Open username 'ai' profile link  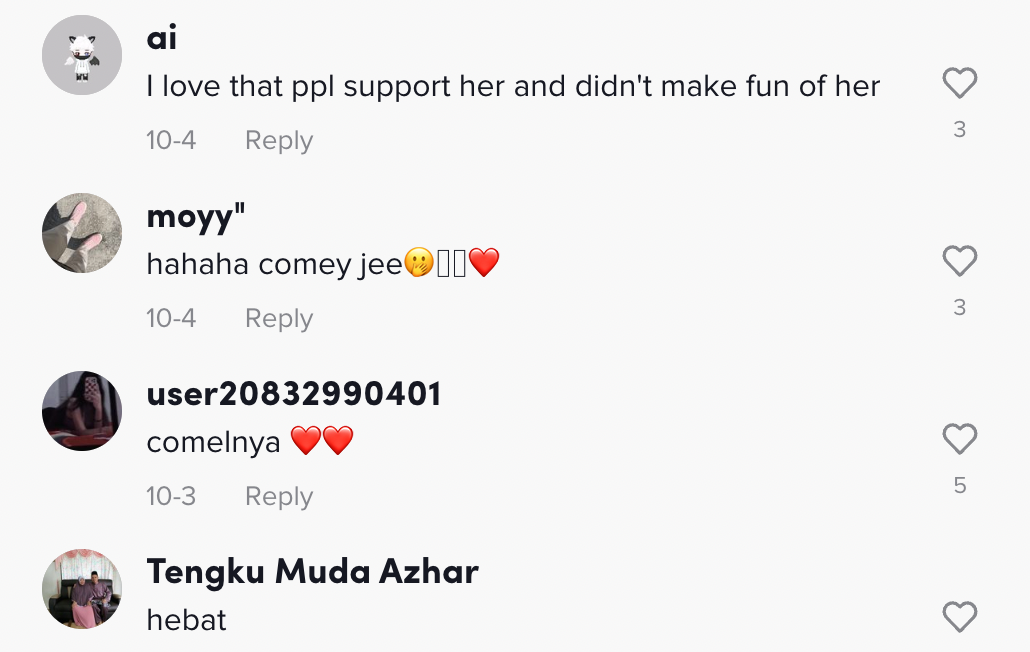[162, 38]
